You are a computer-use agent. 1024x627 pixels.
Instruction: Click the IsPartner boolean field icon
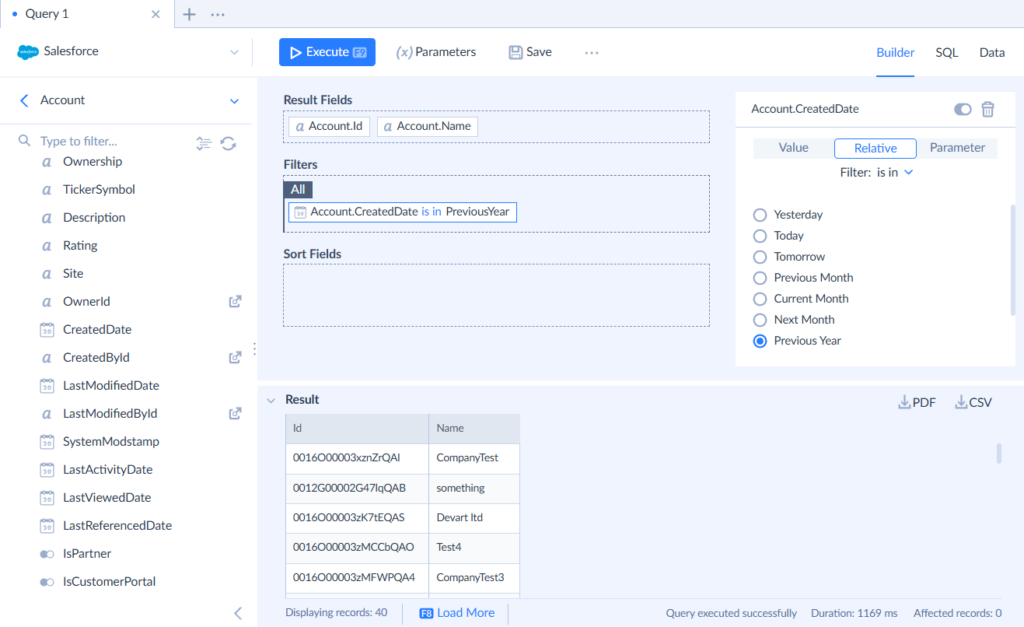[47, 554]
